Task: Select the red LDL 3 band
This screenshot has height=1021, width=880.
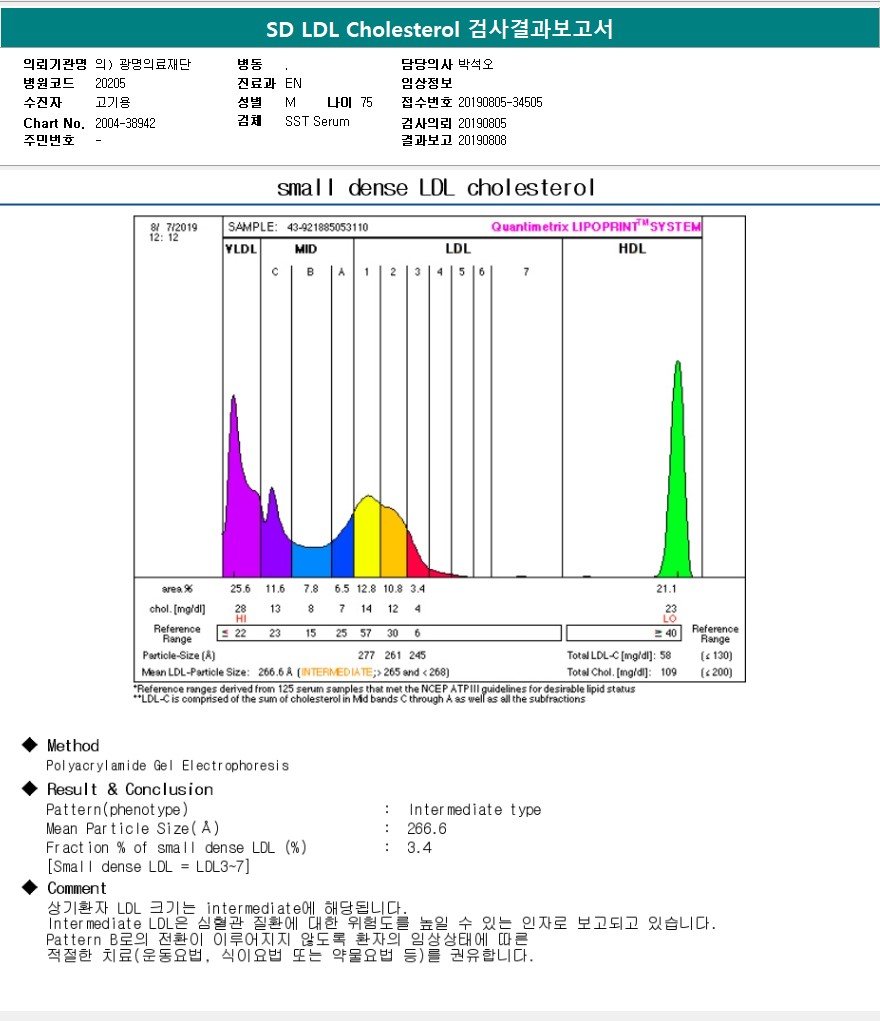Action: tap(416, 561)
